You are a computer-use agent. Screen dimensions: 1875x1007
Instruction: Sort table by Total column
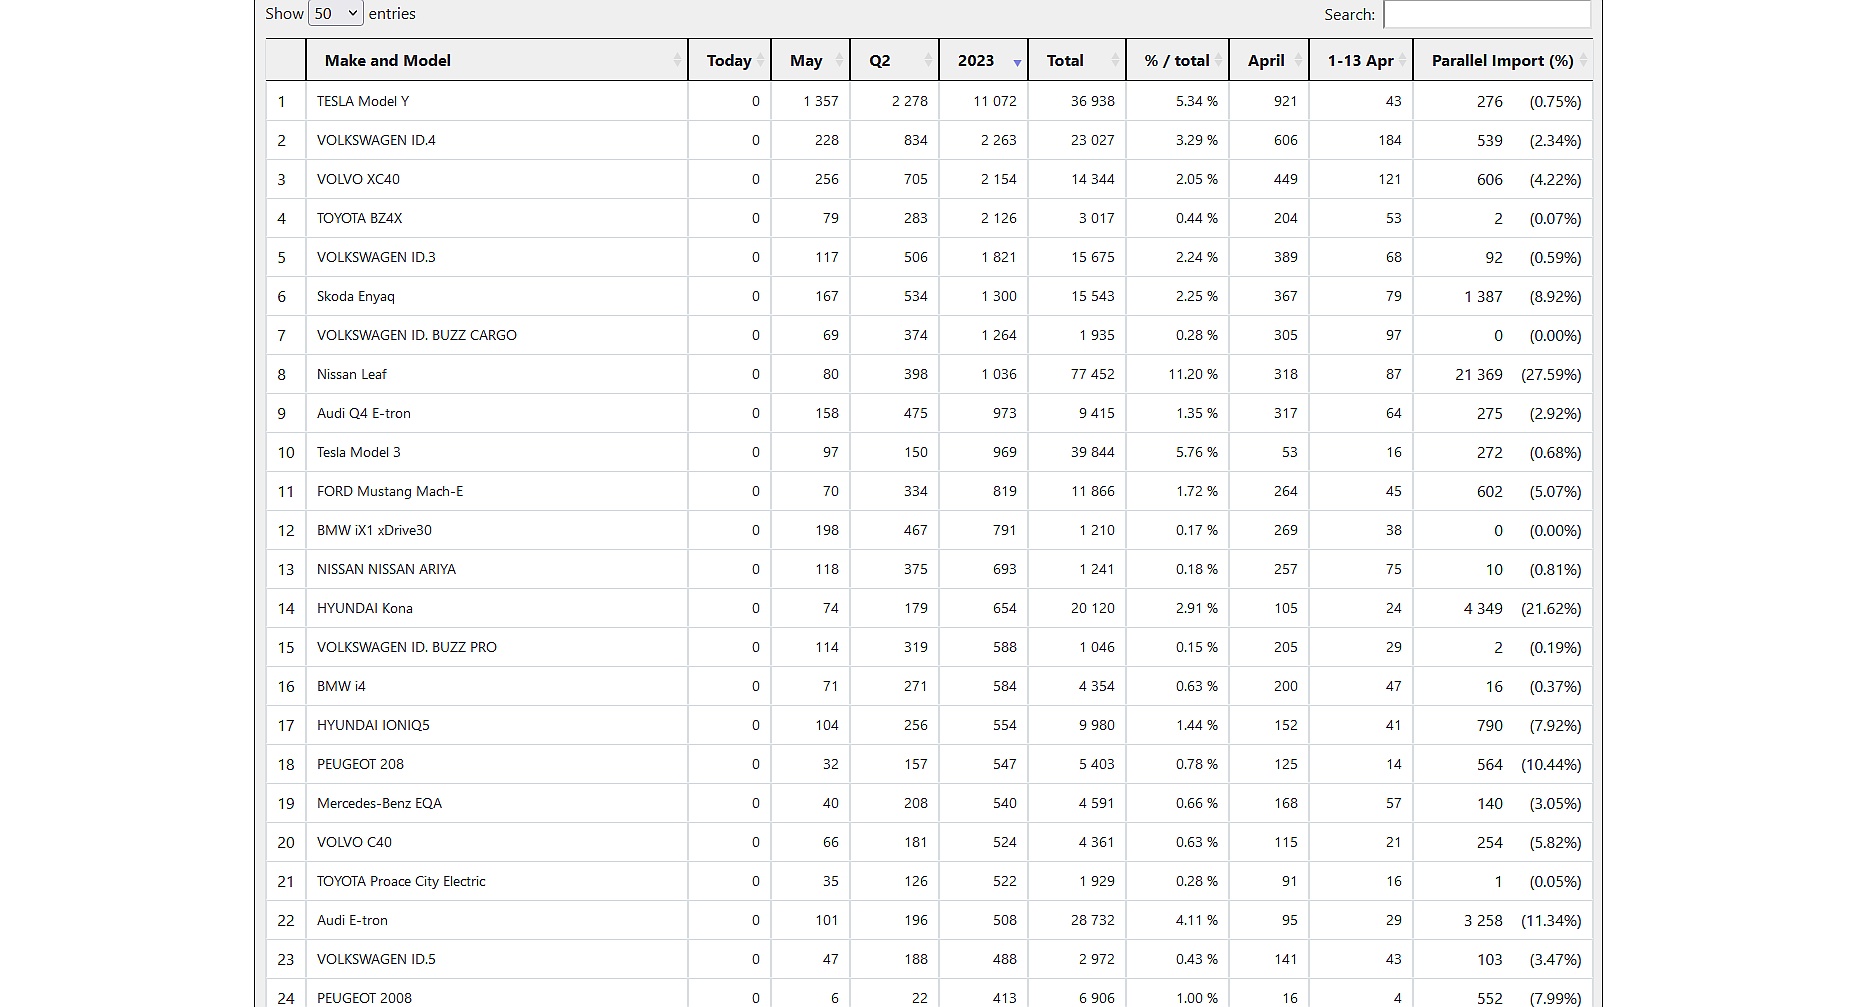[x=1077, y=61]
